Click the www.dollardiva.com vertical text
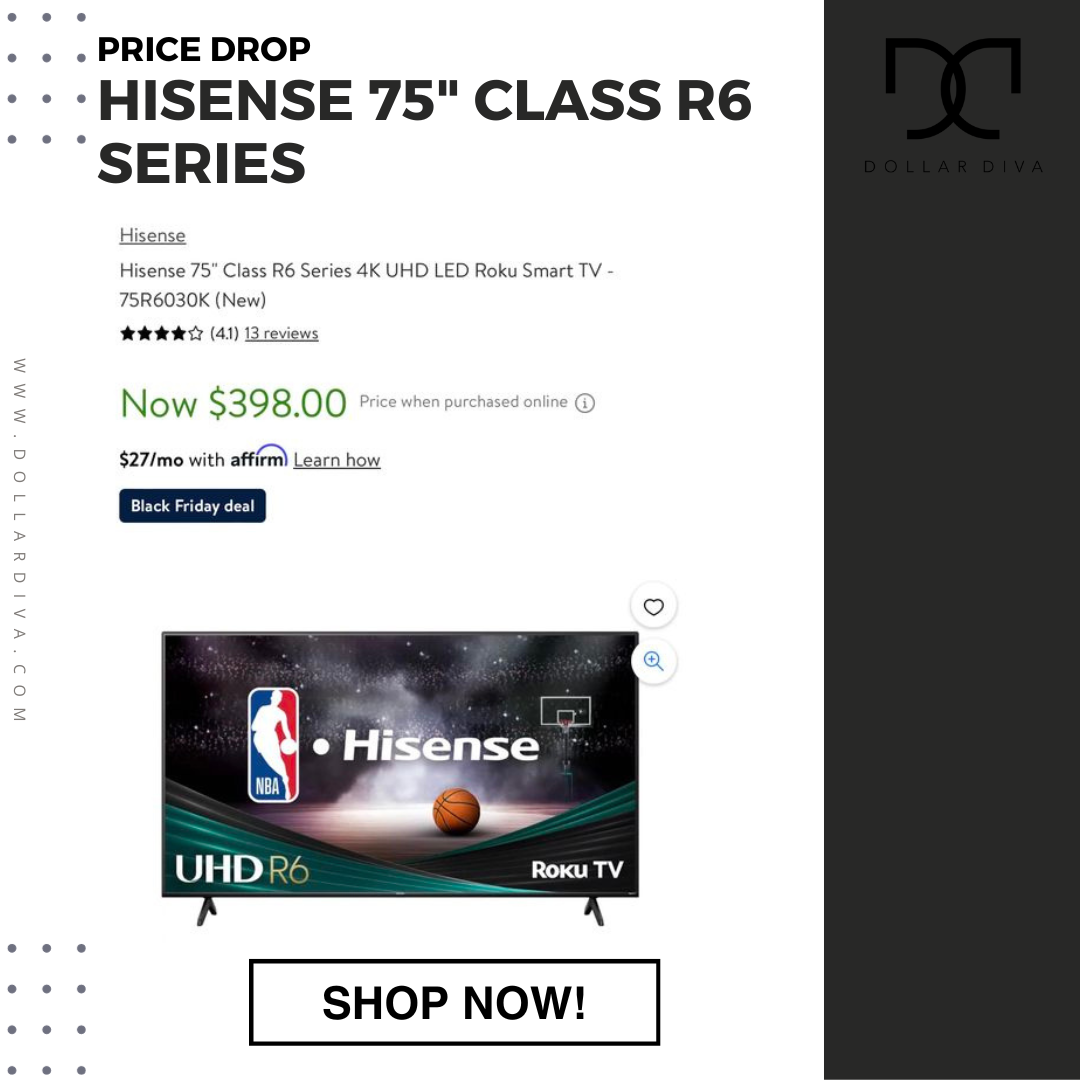This screenshot has height=1080, width=1080. pos(19,540)
